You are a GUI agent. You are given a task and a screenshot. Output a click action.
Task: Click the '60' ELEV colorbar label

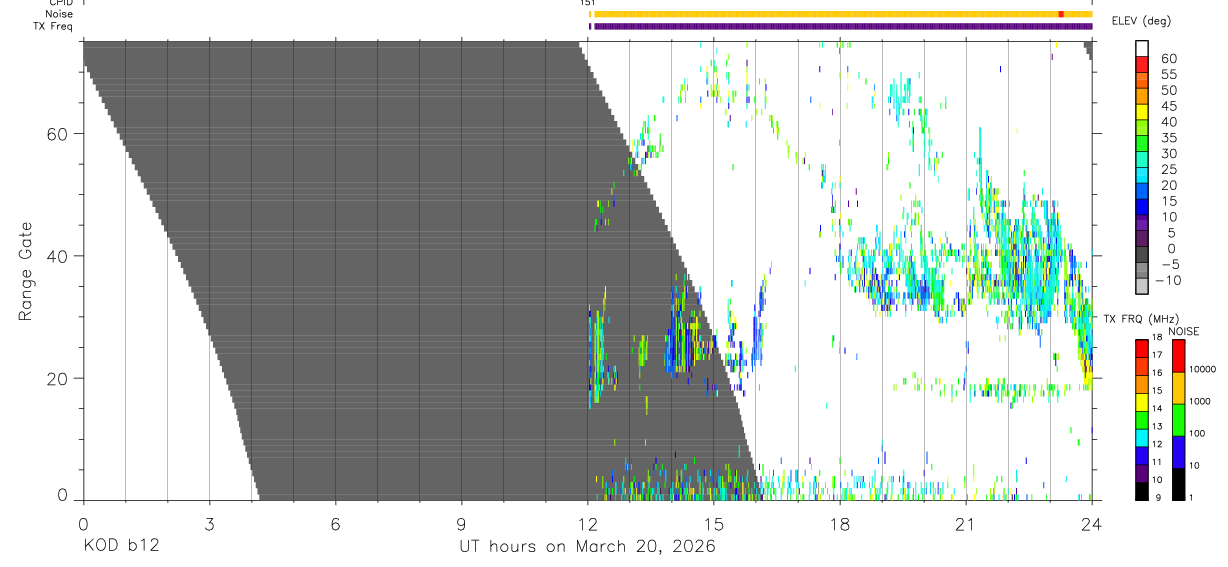point(1168,59)
